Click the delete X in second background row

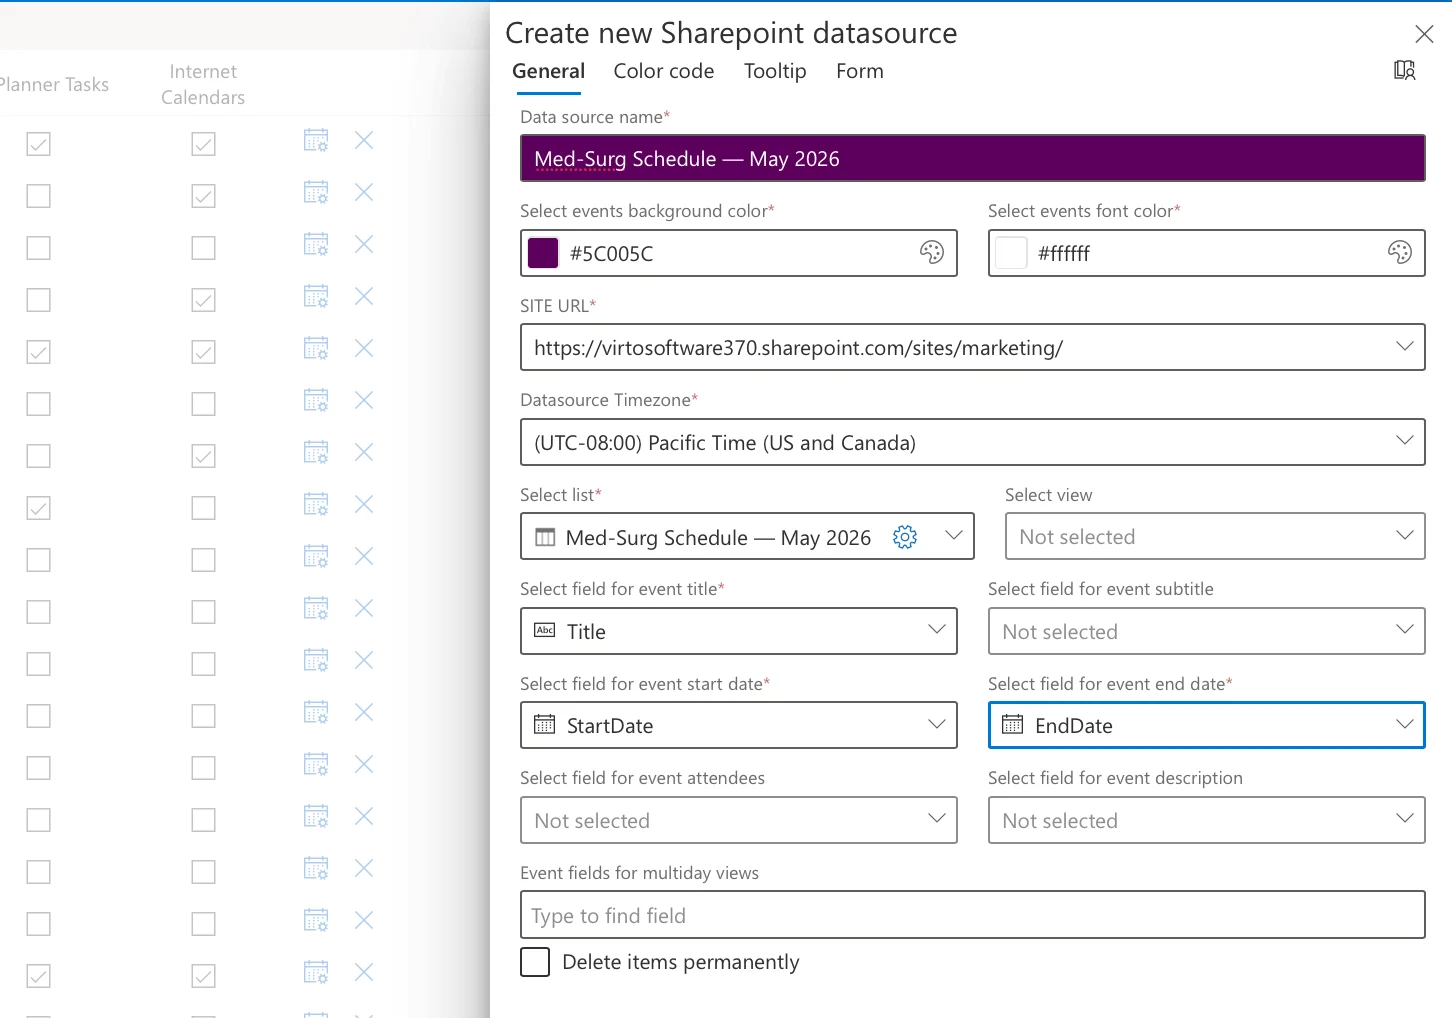tap(364, 192)
